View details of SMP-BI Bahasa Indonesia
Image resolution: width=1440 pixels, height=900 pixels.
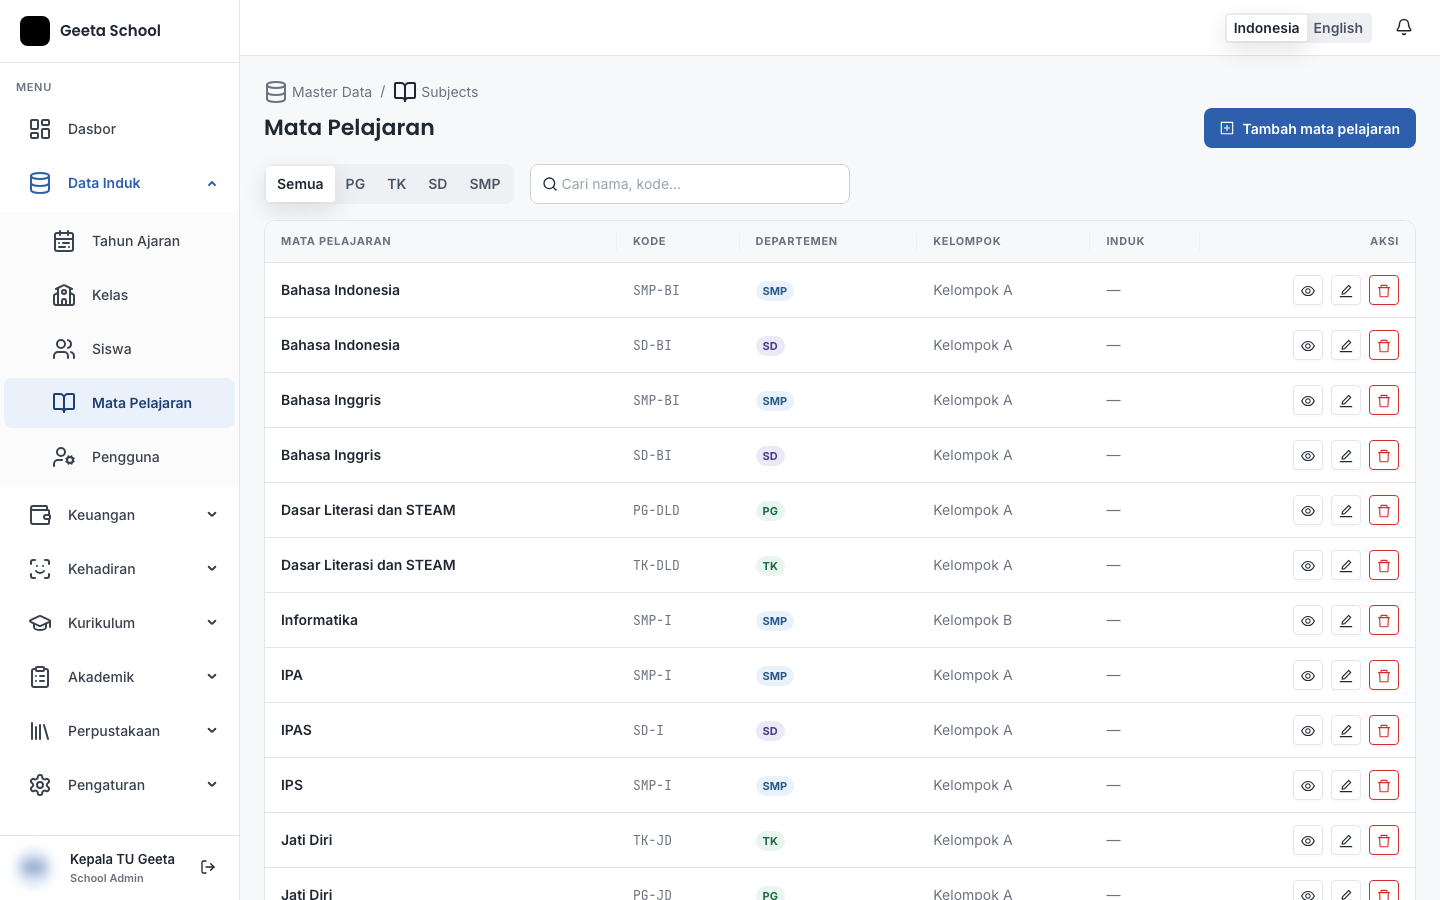[x=1308, y=291]
